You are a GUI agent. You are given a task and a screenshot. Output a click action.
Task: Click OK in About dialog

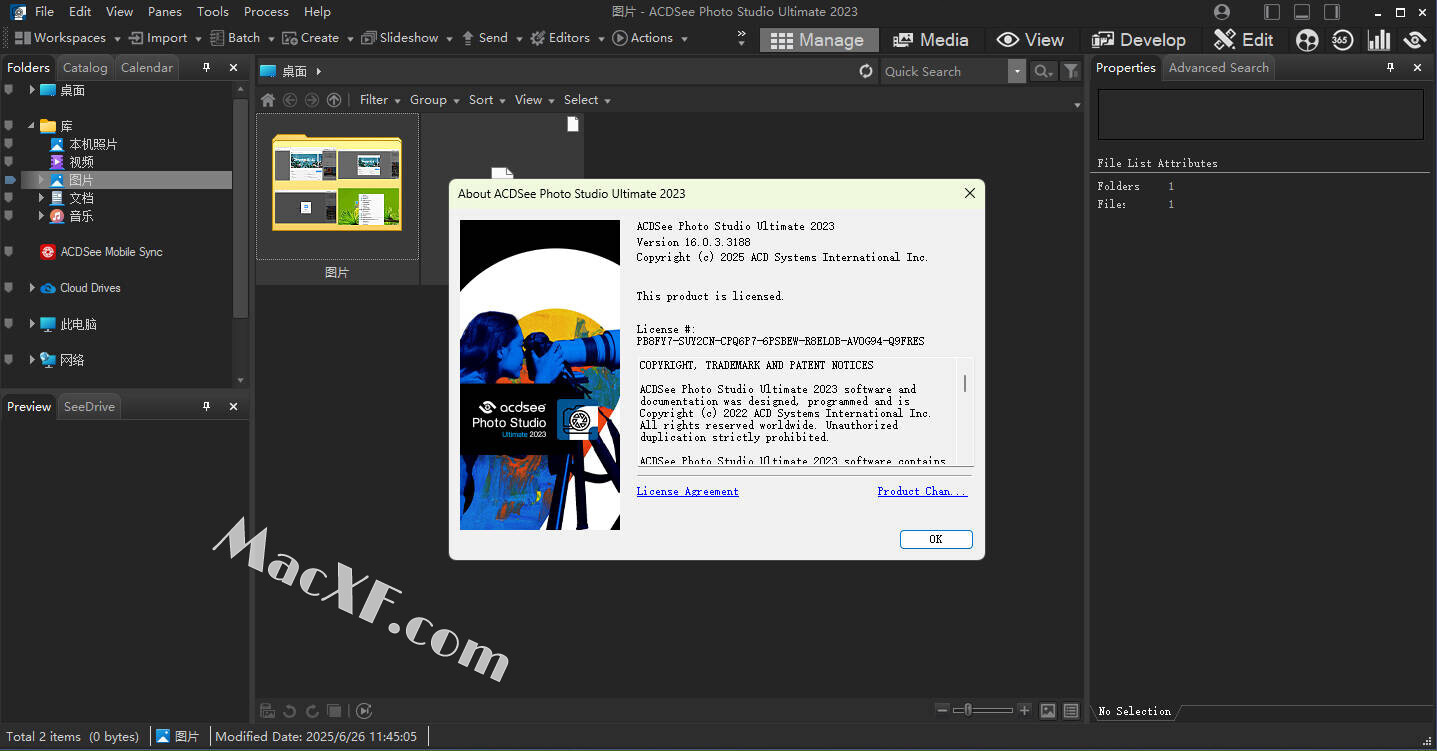[x=936, y=539]
